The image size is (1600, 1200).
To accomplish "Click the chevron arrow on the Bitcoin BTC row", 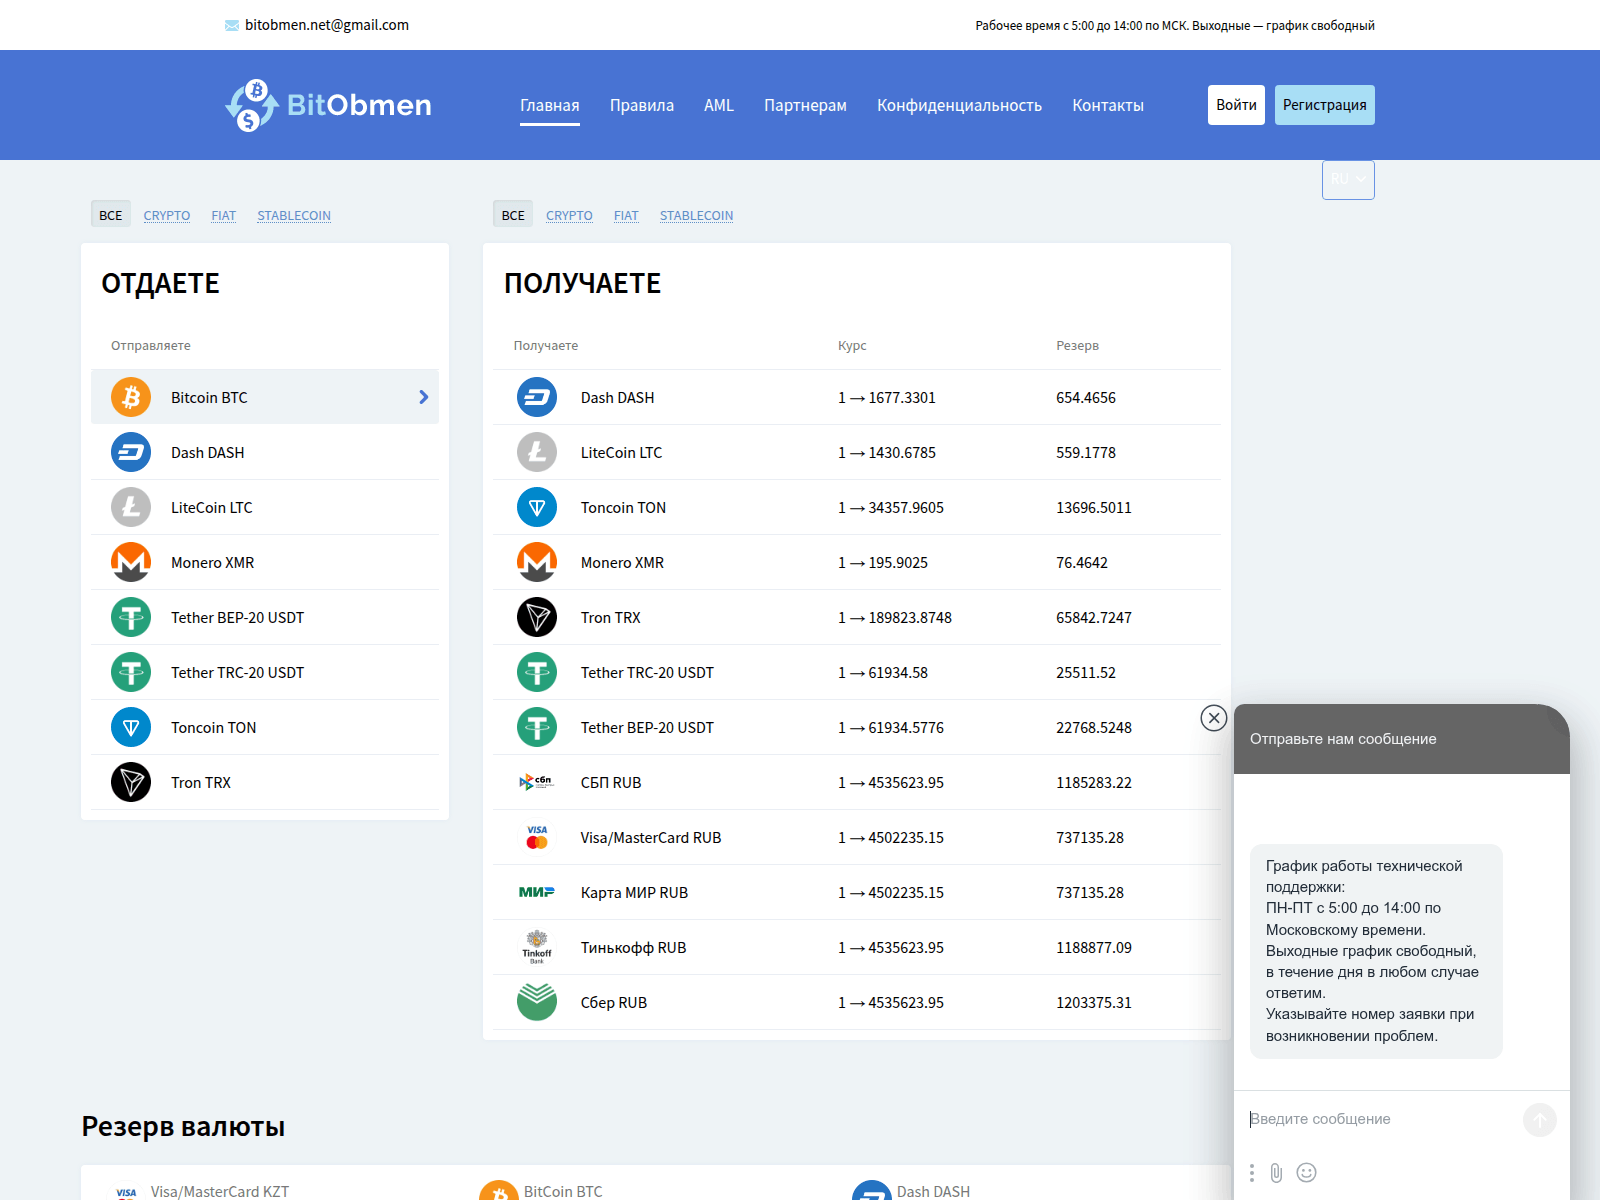I will 424,397.
